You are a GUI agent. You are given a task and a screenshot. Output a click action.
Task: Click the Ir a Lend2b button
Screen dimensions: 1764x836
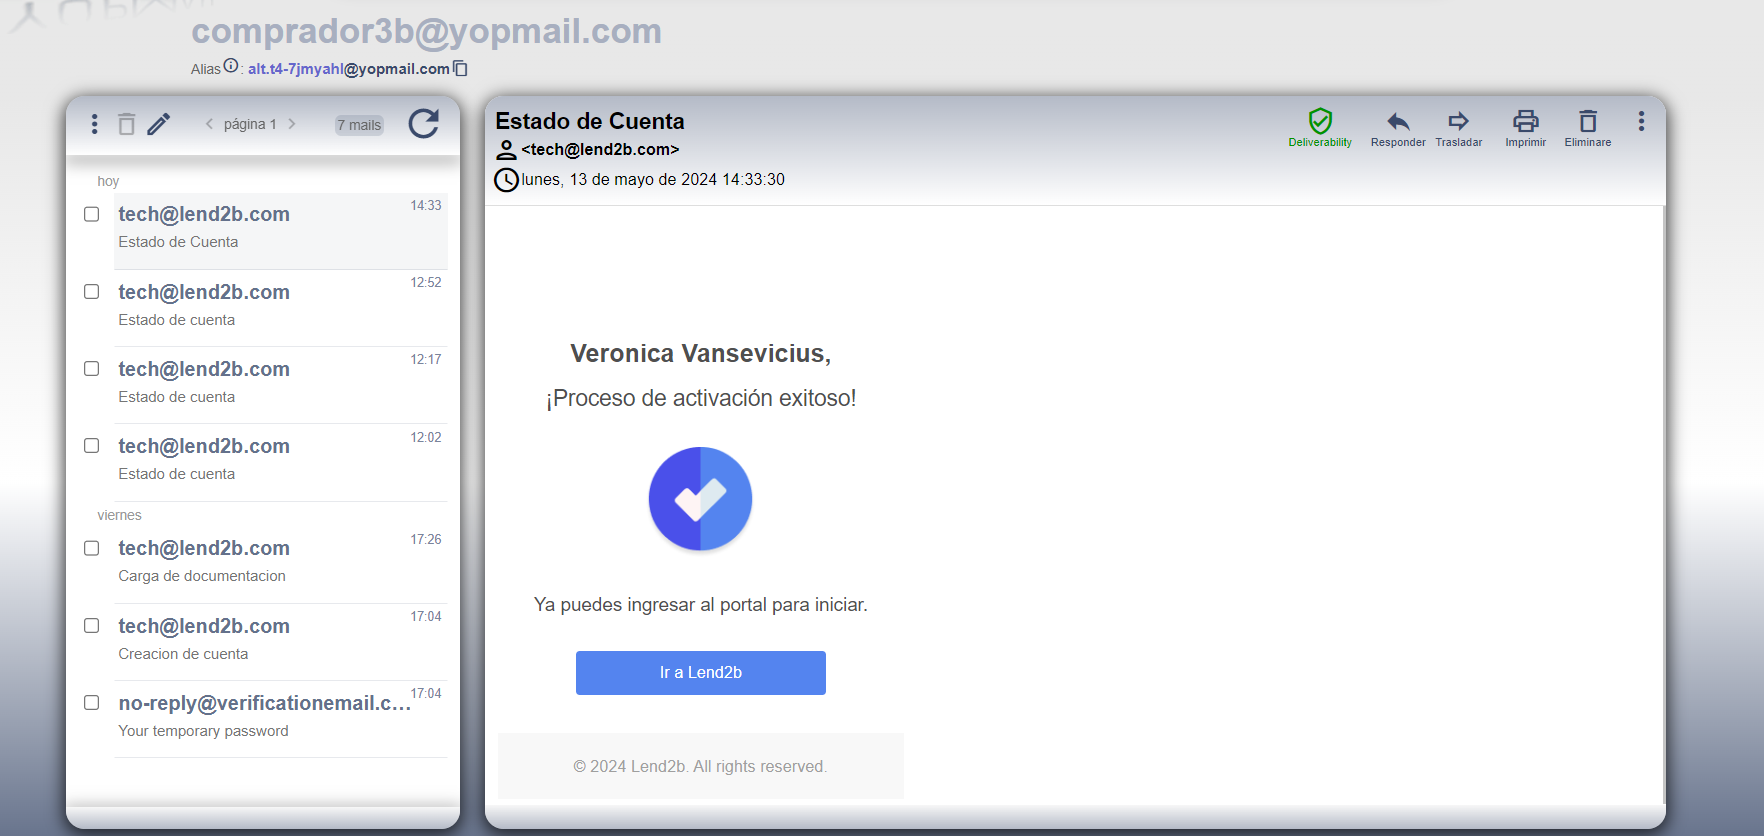tap(701, 673)
